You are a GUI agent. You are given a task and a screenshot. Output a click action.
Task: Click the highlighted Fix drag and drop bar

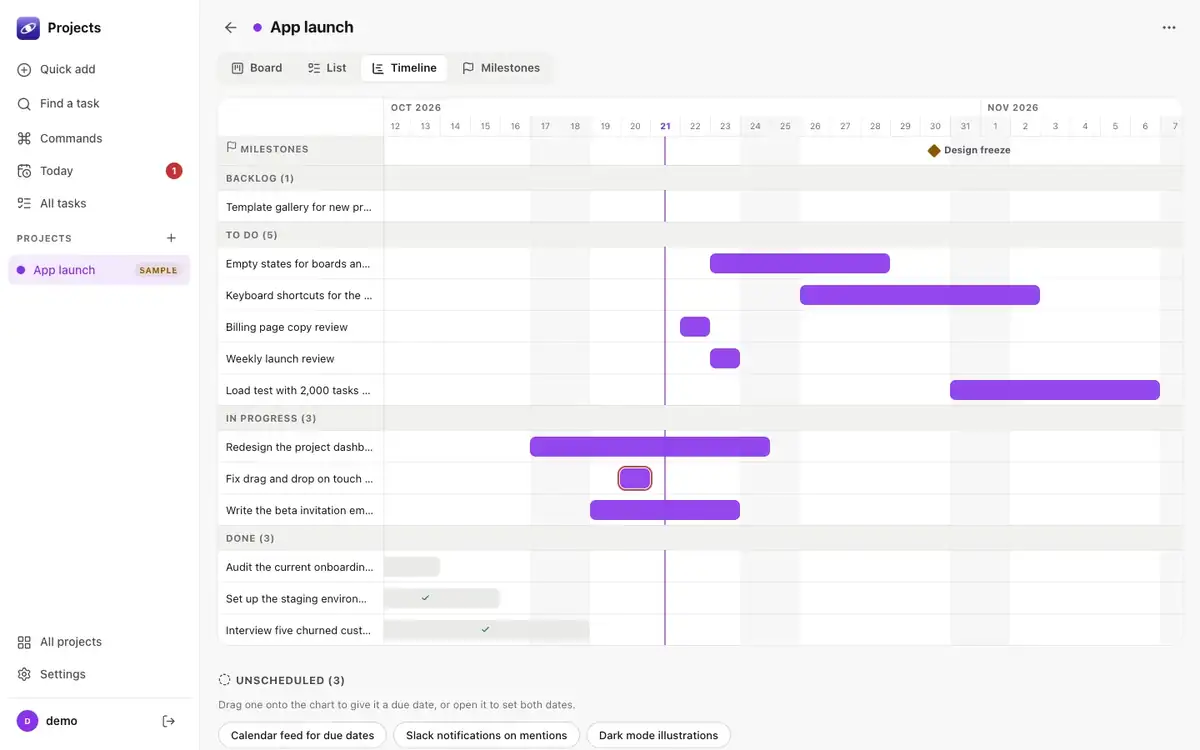click(635, 478)
